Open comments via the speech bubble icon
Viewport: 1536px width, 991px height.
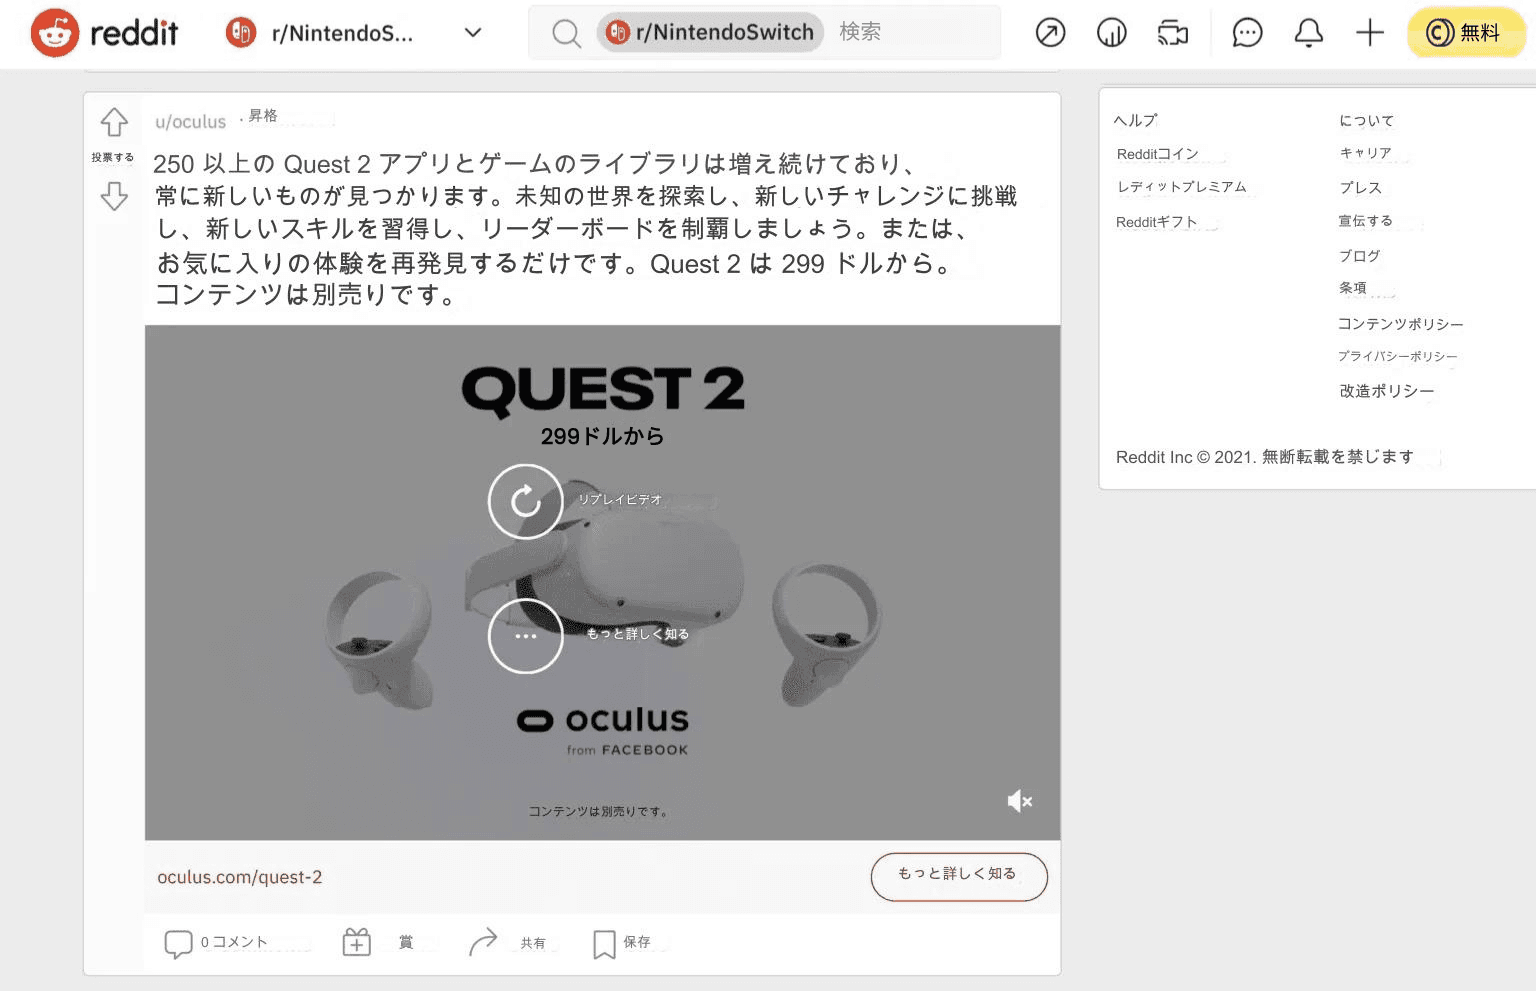178,941
